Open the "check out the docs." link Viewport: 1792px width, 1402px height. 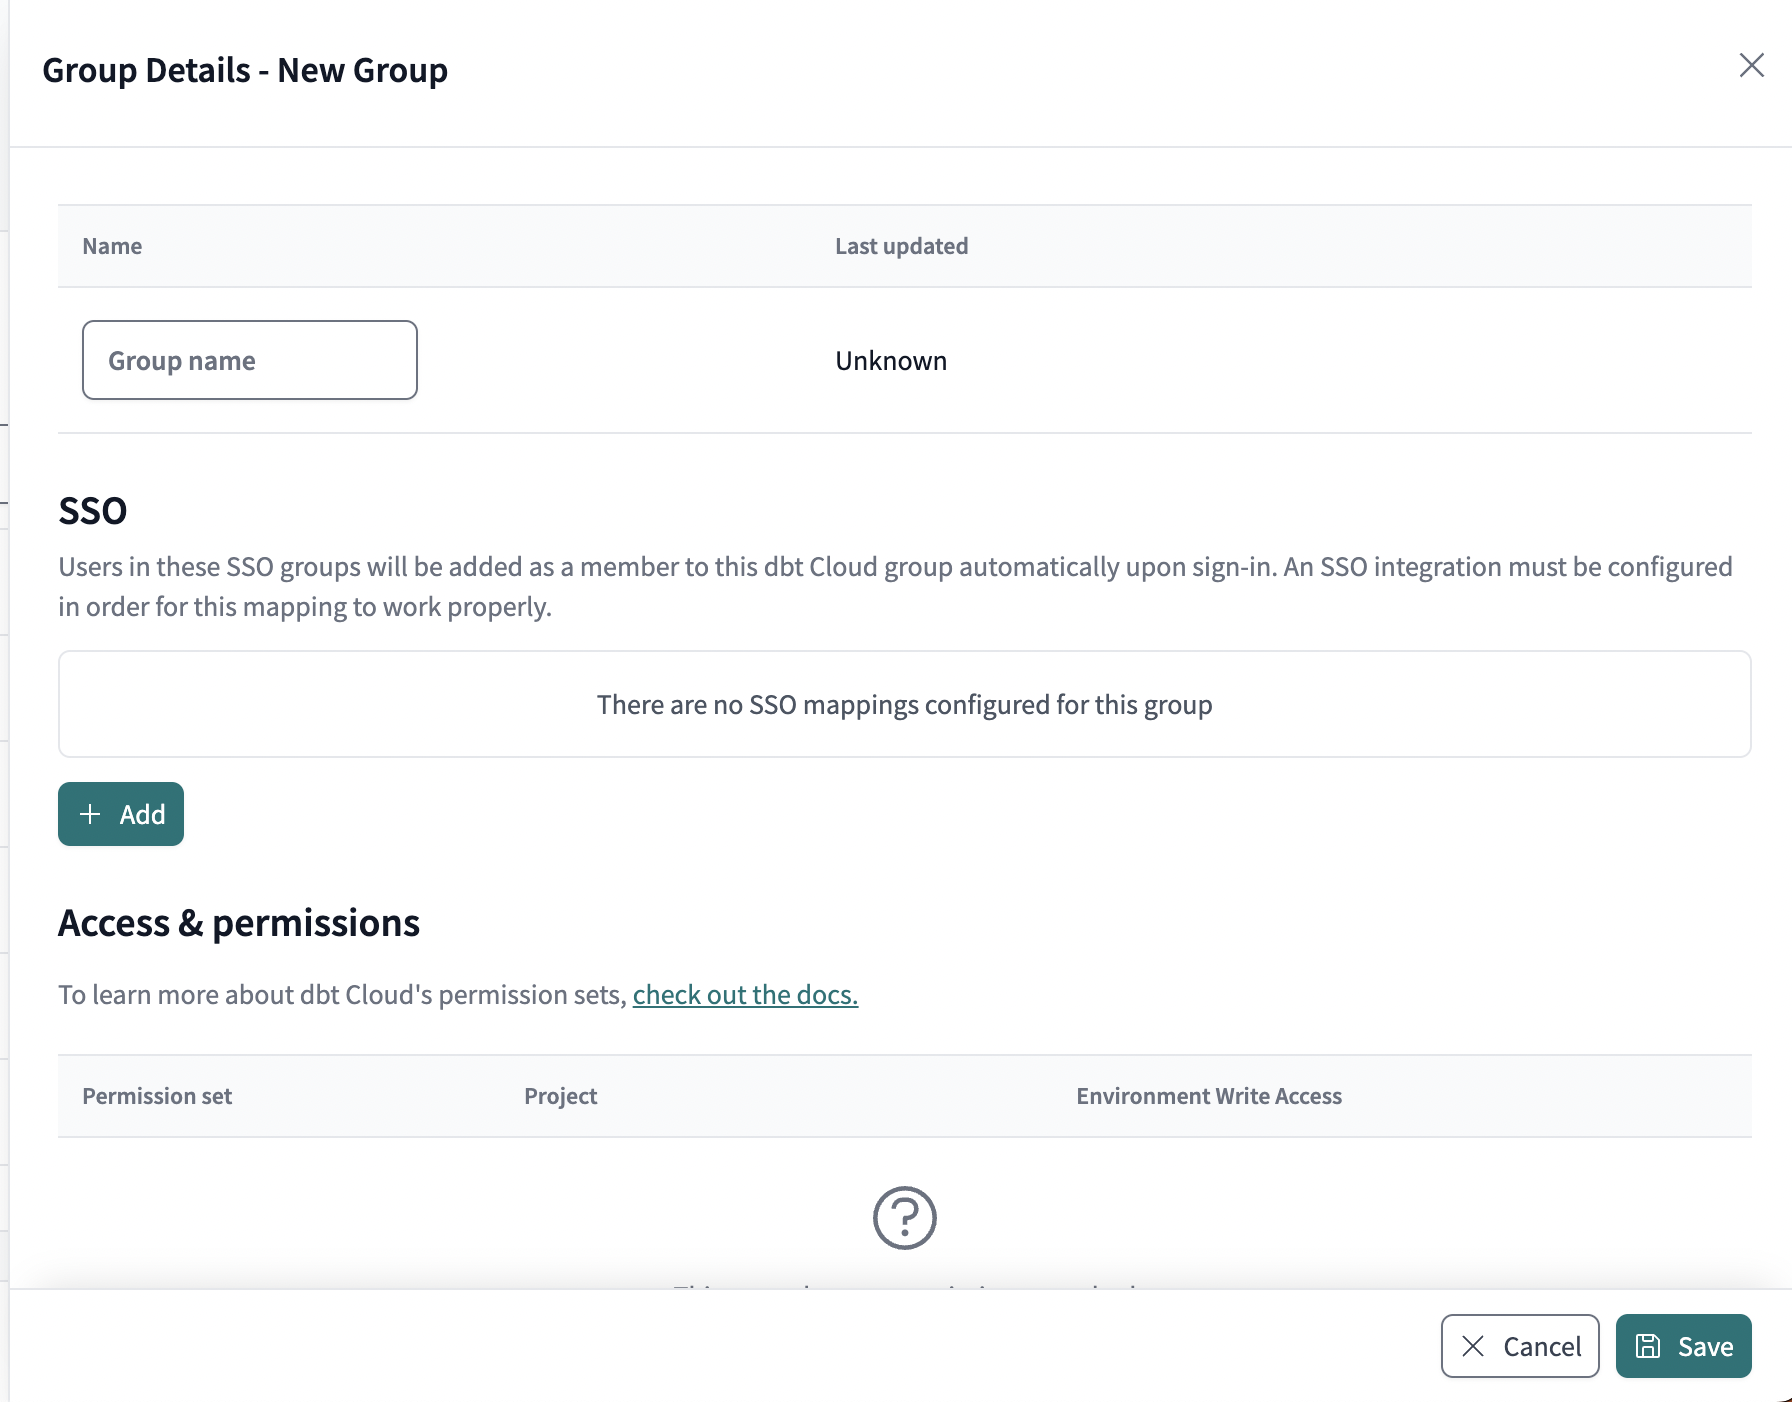click(x=745, y=994)
